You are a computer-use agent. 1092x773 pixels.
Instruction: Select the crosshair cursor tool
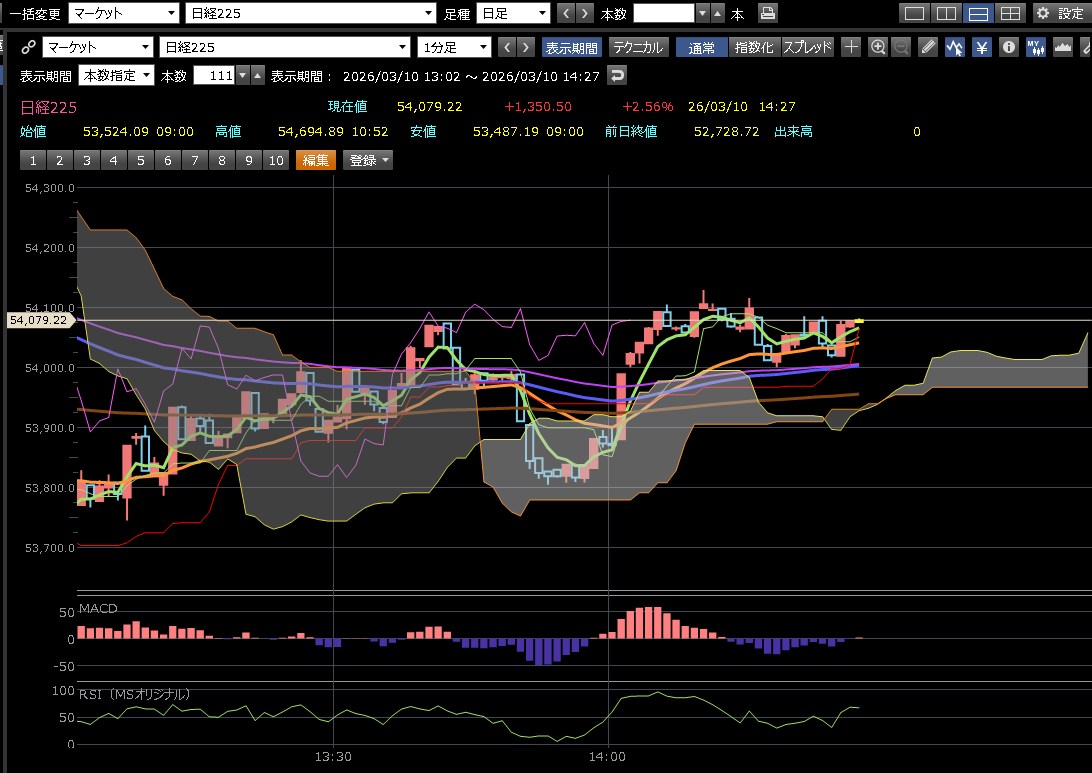pos(851,47)
